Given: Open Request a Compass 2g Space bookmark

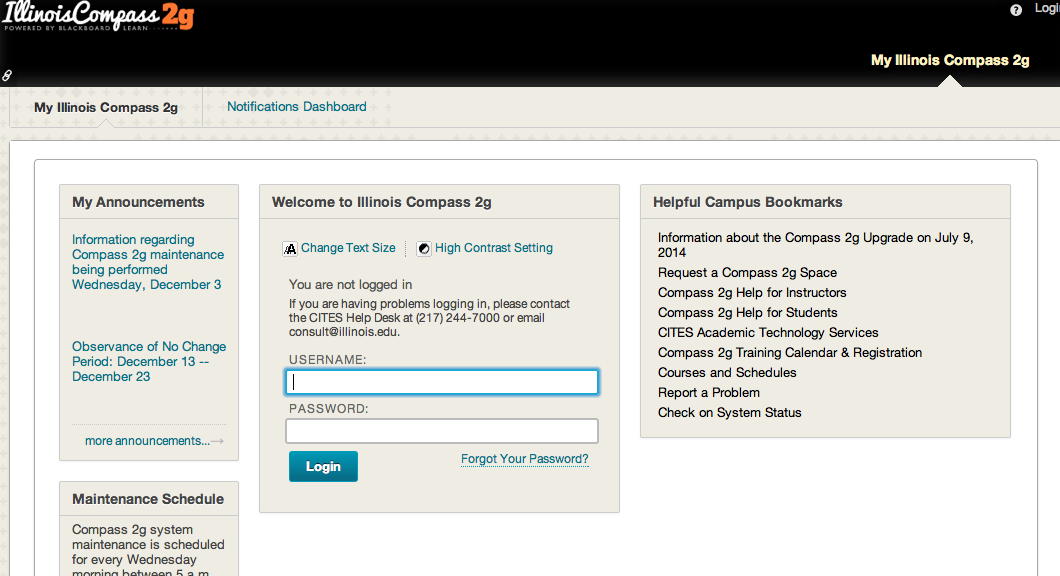Looking at the screenshot, I should pyautogui.click(x=747, y=273).
